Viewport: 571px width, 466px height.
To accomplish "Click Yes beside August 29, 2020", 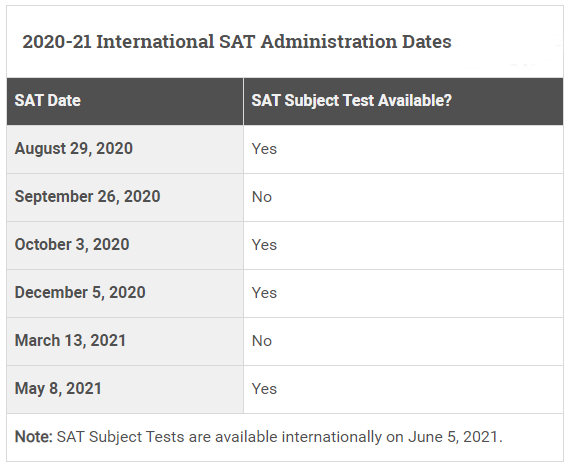I will (264, 149).
